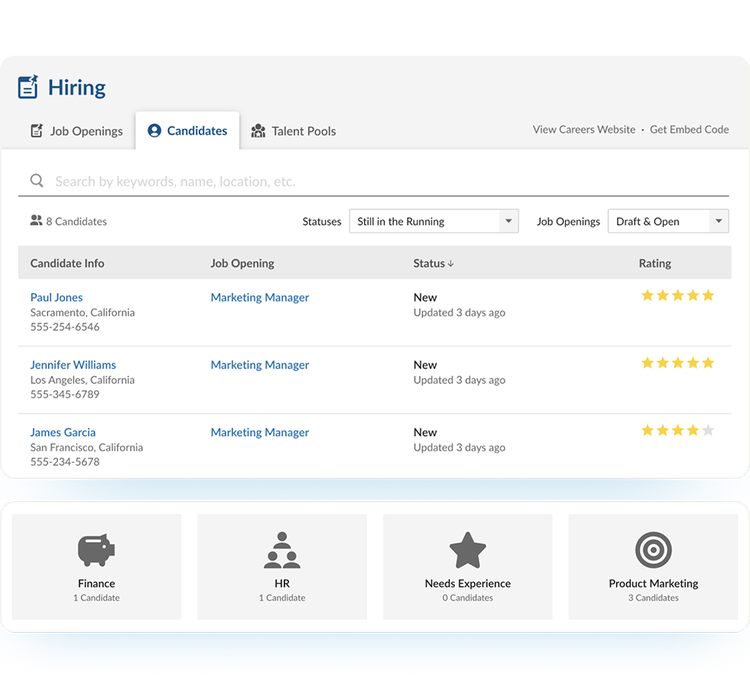Open Jennifer Williams' Marketing Manager job opening
This screenshot has width=750, height=687.
point(260,365)
